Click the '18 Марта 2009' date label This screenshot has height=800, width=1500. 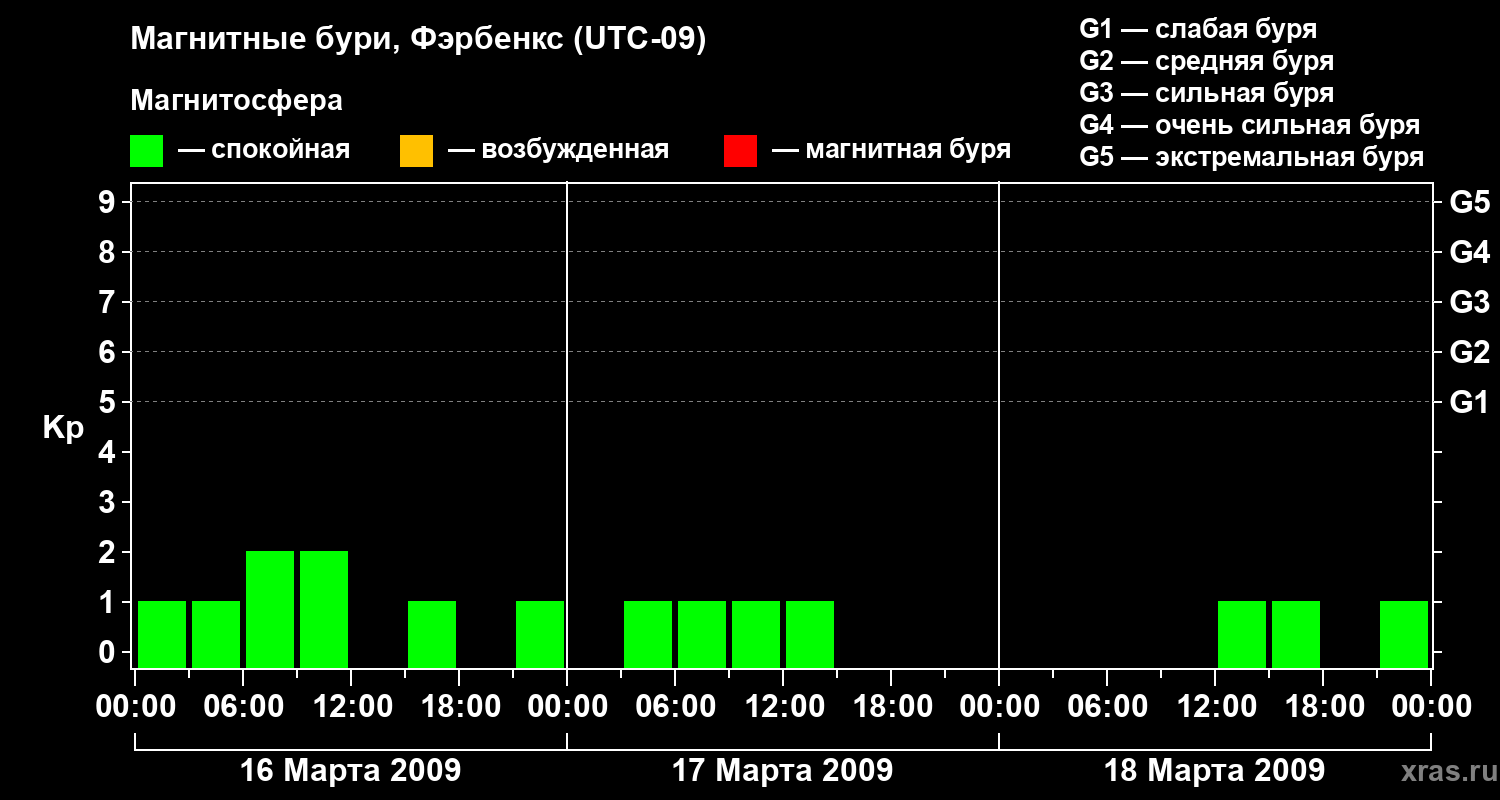click(1215, 771)
